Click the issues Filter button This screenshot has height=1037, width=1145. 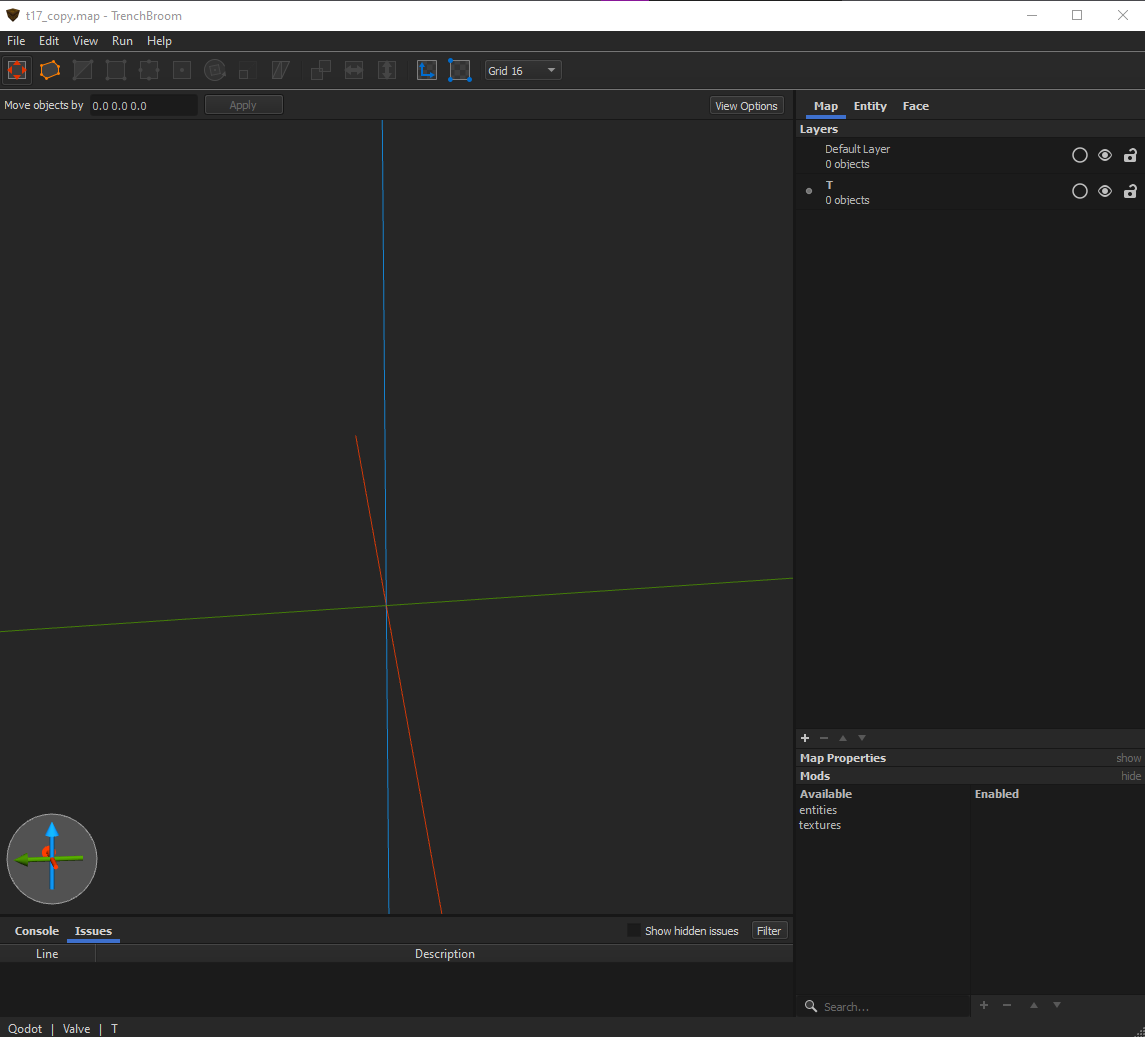pyautogui.click(x=769, y=930)
